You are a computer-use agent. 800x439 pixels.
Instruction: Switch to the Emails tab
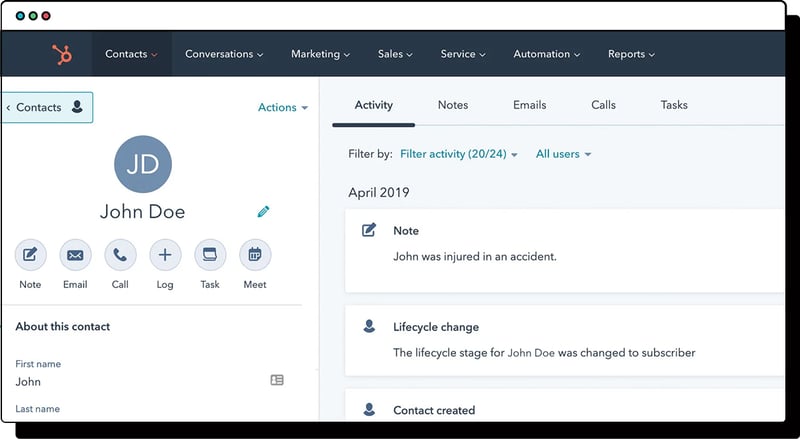[530, 105]
